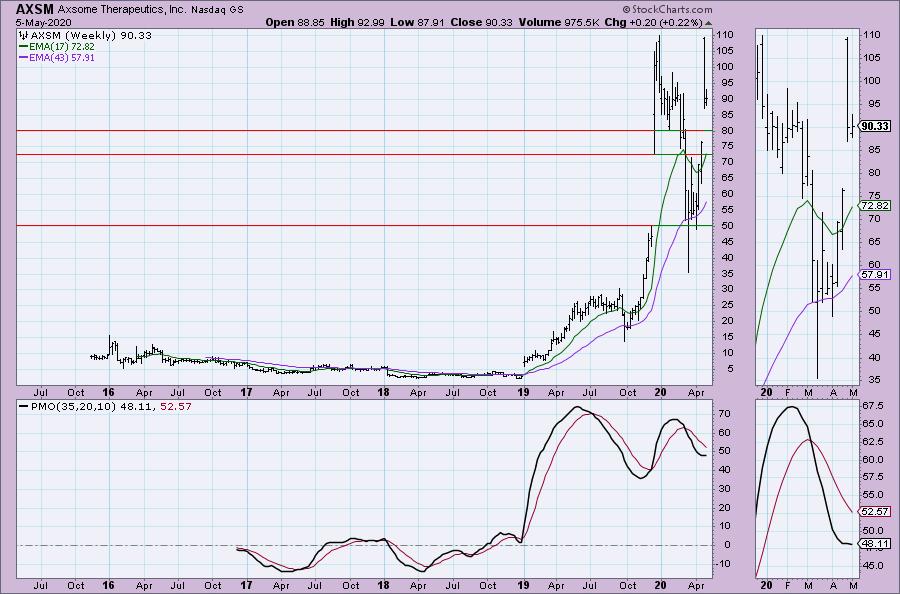
Task: Click the Open 88.85 value
Action: tap(294, 22)
